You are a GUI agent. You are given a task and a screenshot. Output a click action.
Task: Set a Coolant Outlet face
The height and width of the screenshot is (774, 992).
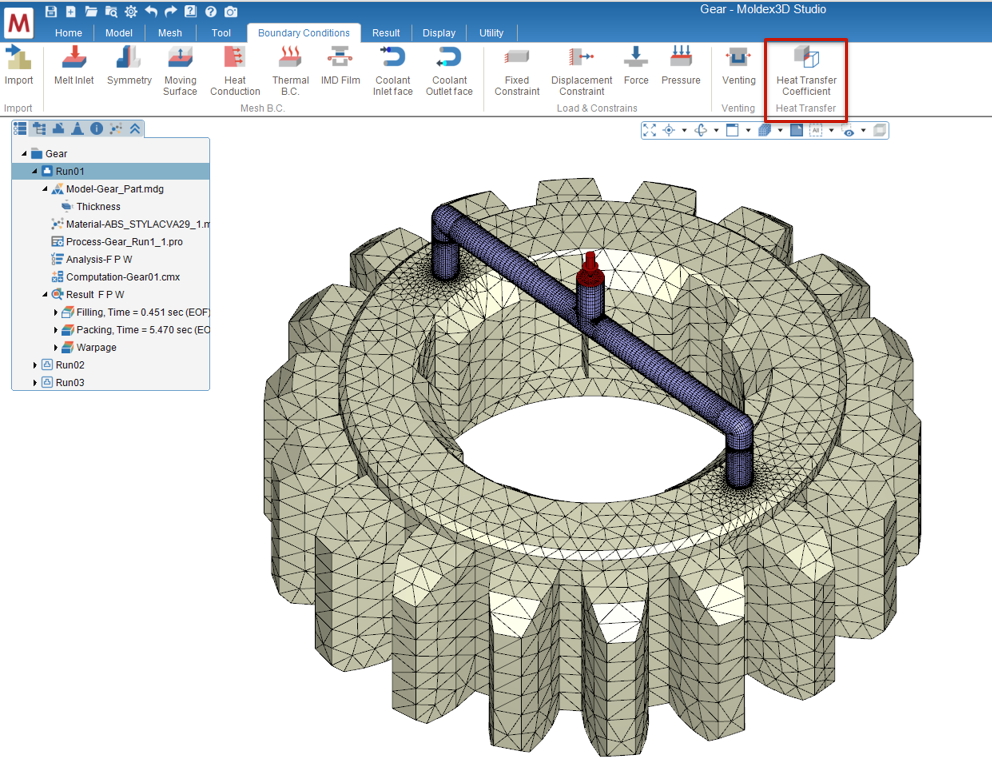449,71
